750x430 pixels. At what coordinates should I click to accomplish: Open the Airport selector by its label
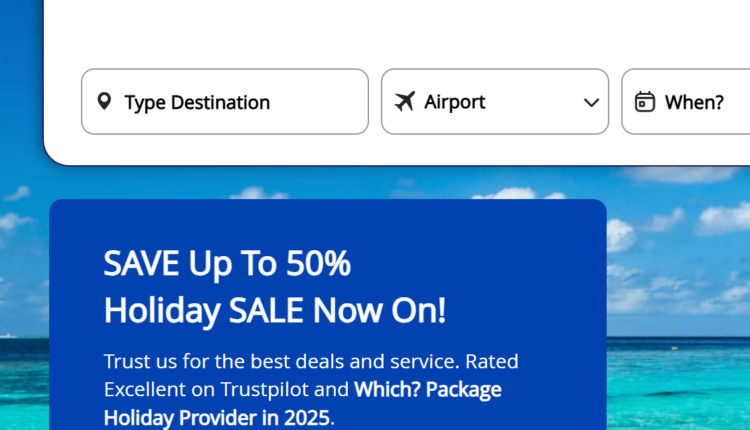click(455, 102)
